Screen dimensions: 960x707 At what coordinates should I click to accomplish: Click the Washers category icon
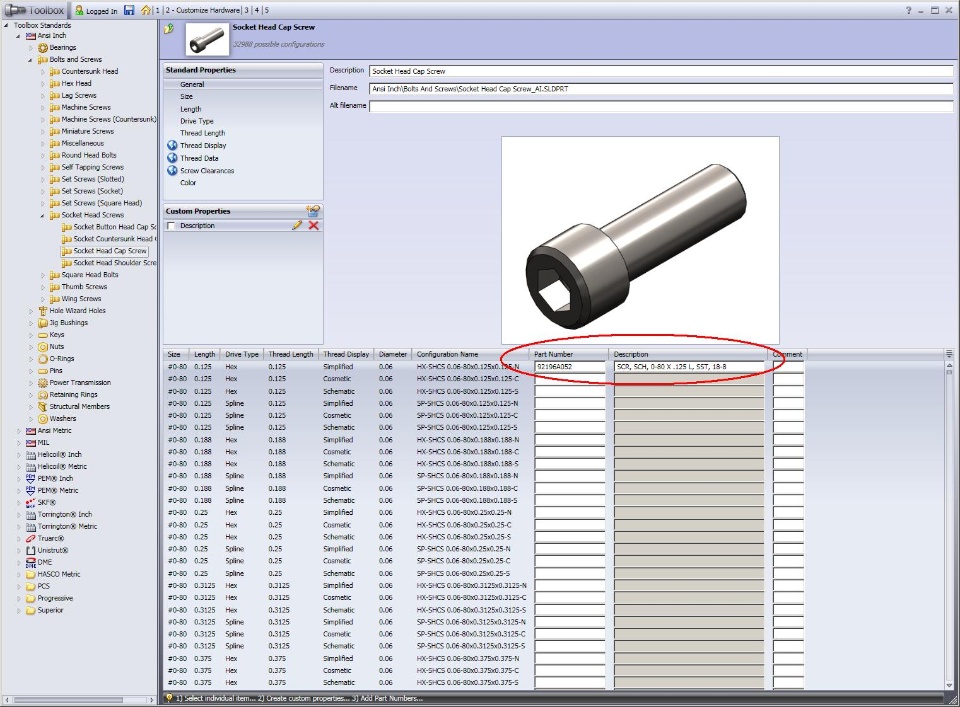43,418
